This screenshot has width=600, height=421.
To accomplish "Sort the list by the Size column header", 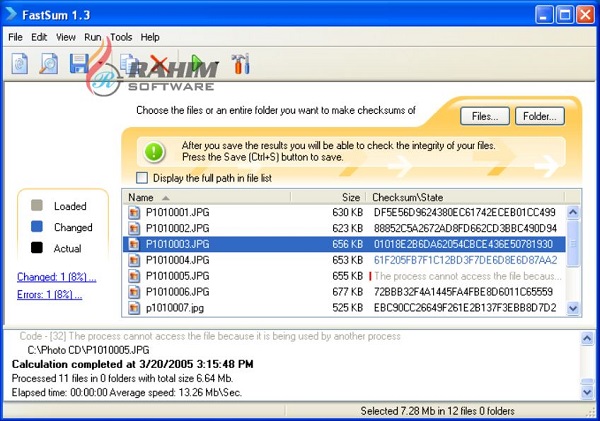I will 328,197.
